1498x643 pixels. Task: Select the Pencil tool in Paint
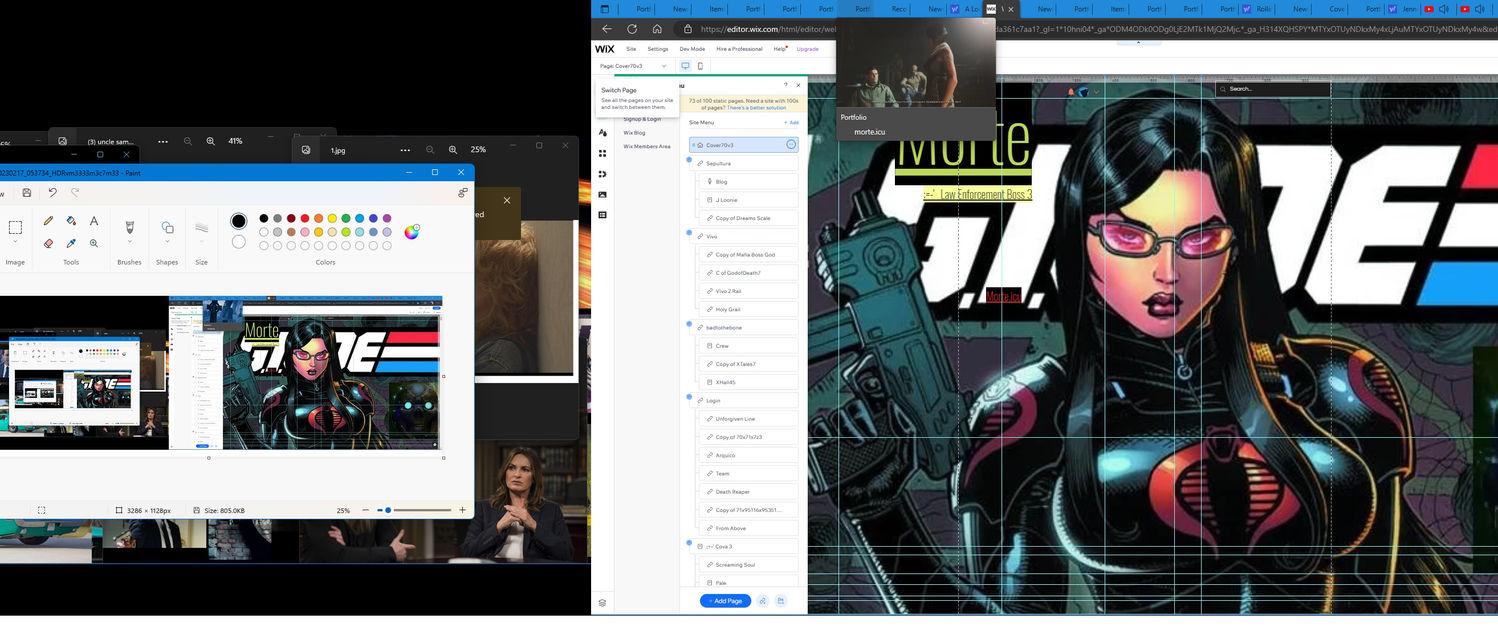click(x=48, y=221)
